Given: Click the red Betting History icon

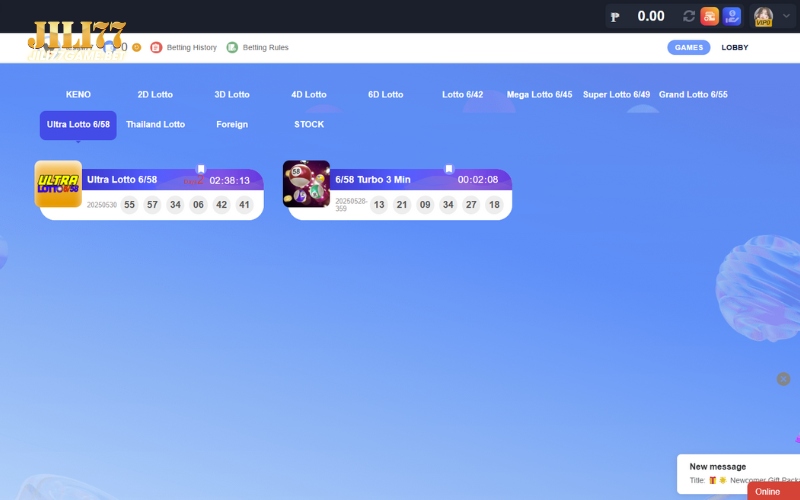Looking at the screenshot, I should tap(156, 47).
